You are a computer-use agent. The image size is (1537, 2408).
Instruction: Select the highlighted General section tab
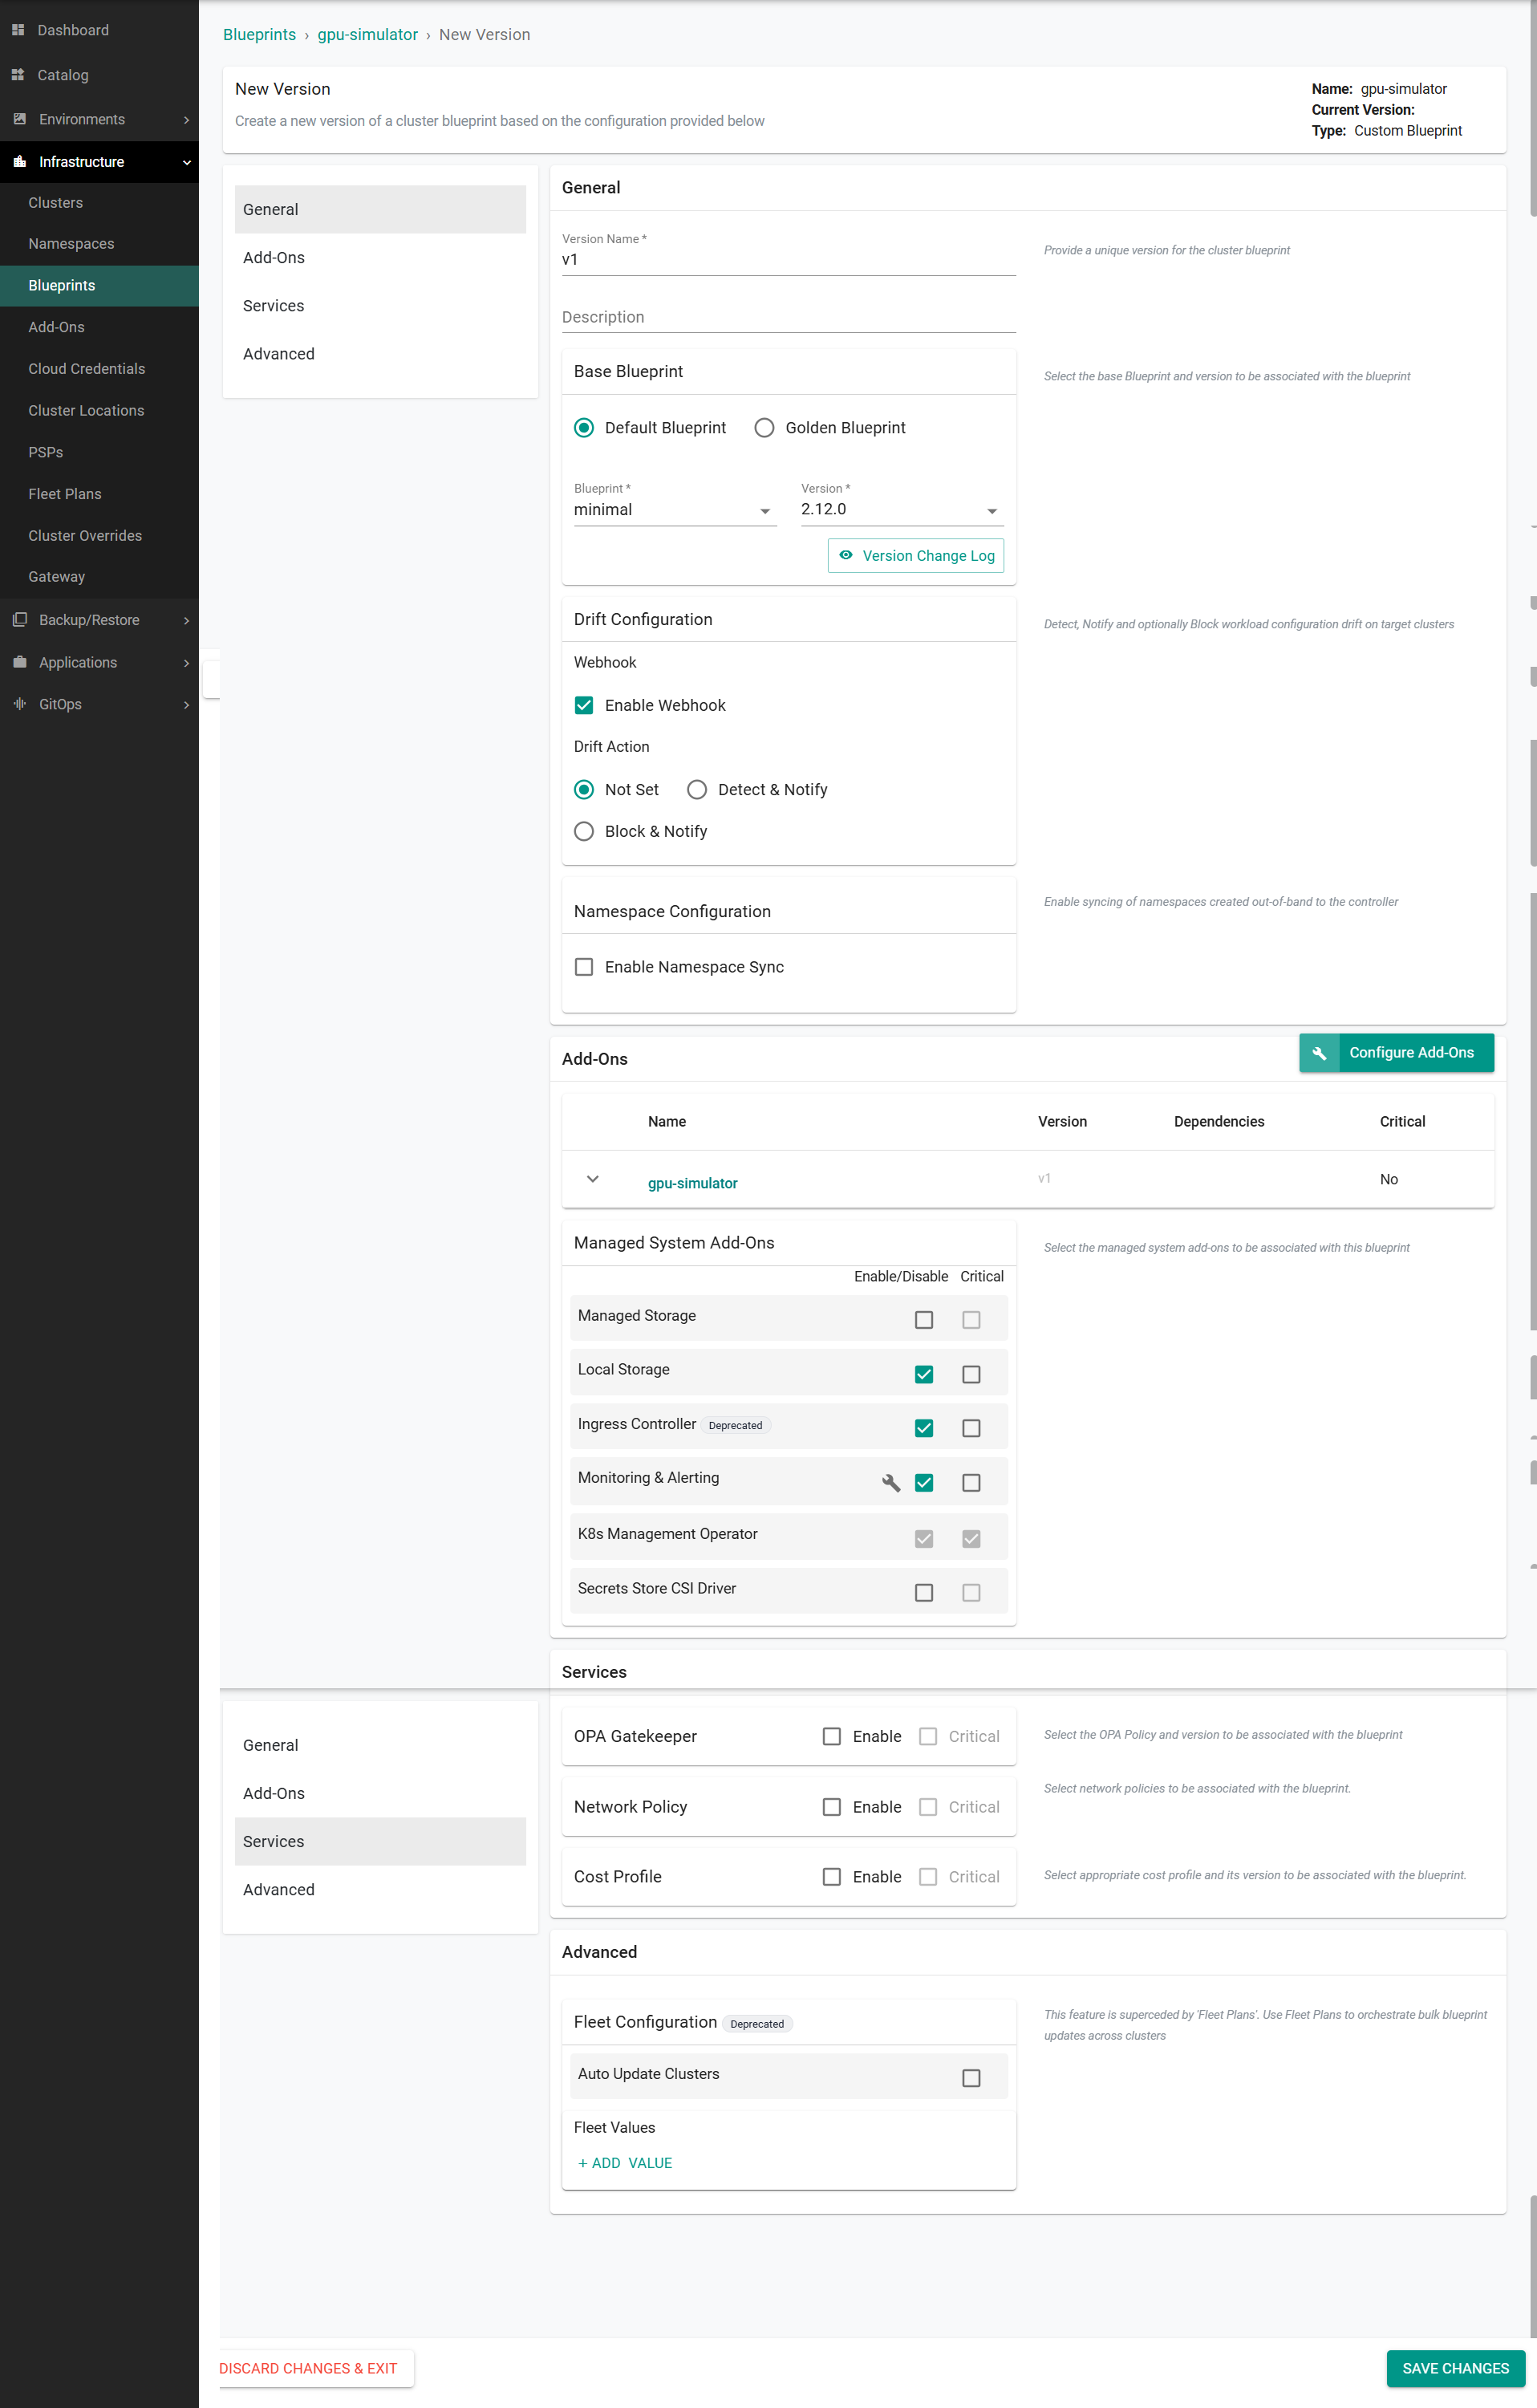tap(380, 210)
